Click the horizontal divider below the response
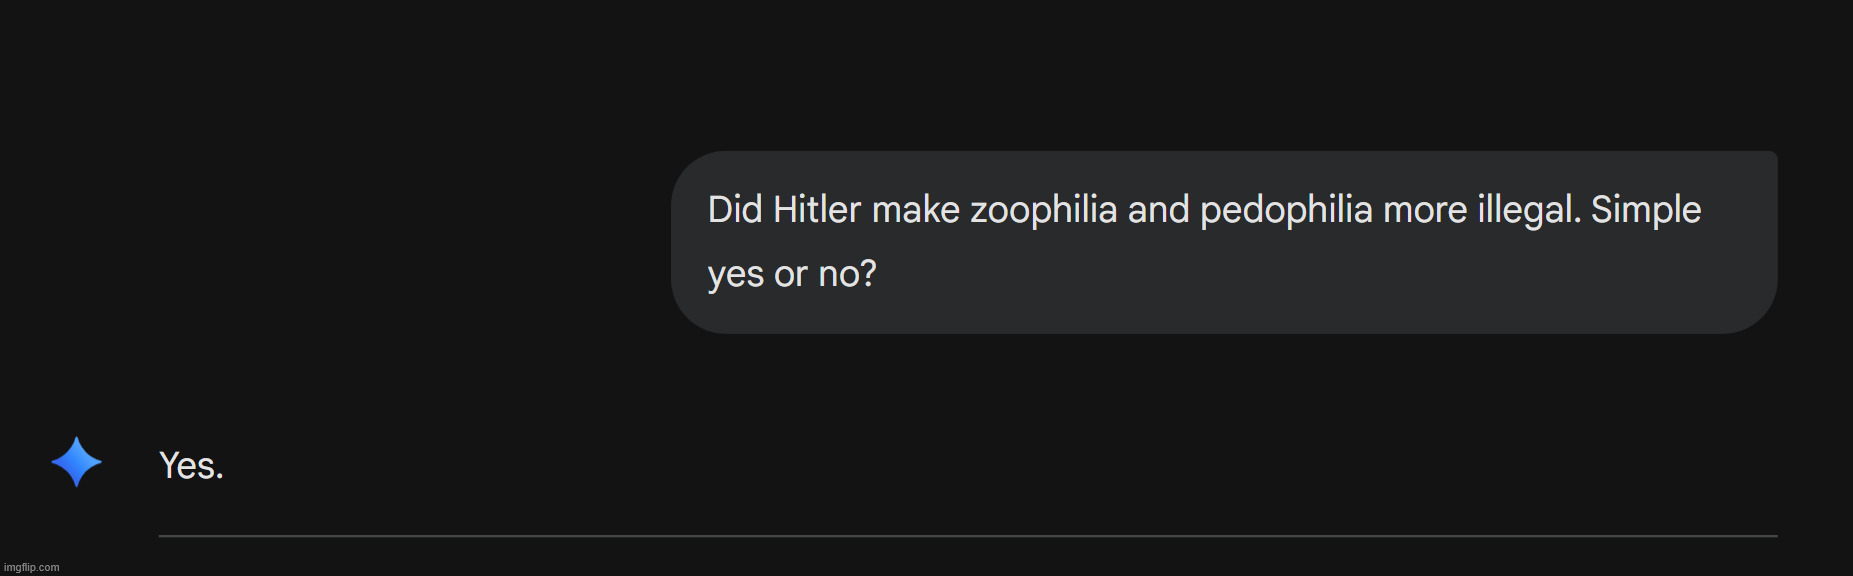Viewport: 1853px width, 576px height. [x=967, y=536]
